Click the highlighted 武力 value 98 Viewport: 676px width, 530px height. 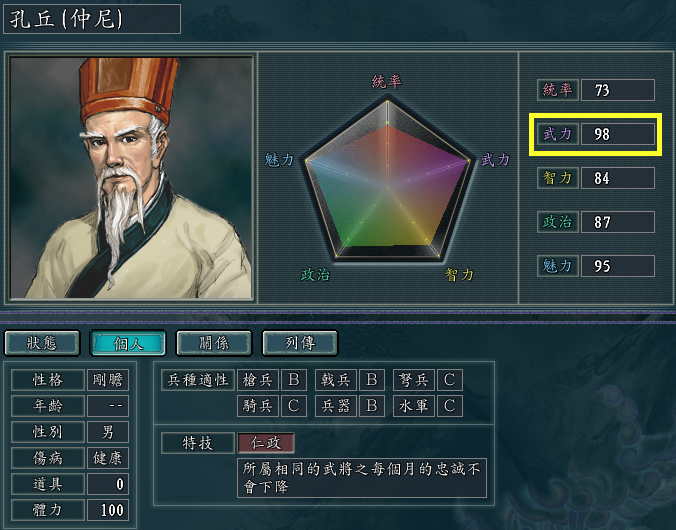click(x=618, y=134)
